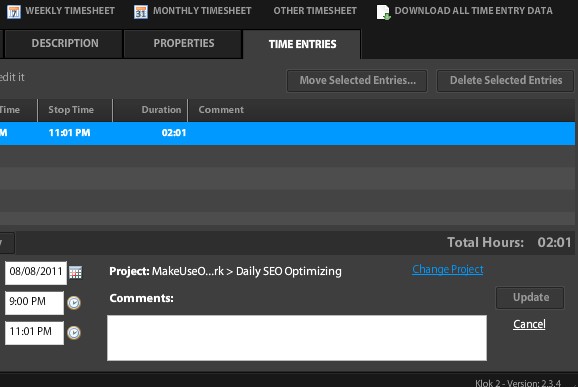Open the Weekly Timesheet view
This screenshot has height=387, width=578.
[70, 11]
